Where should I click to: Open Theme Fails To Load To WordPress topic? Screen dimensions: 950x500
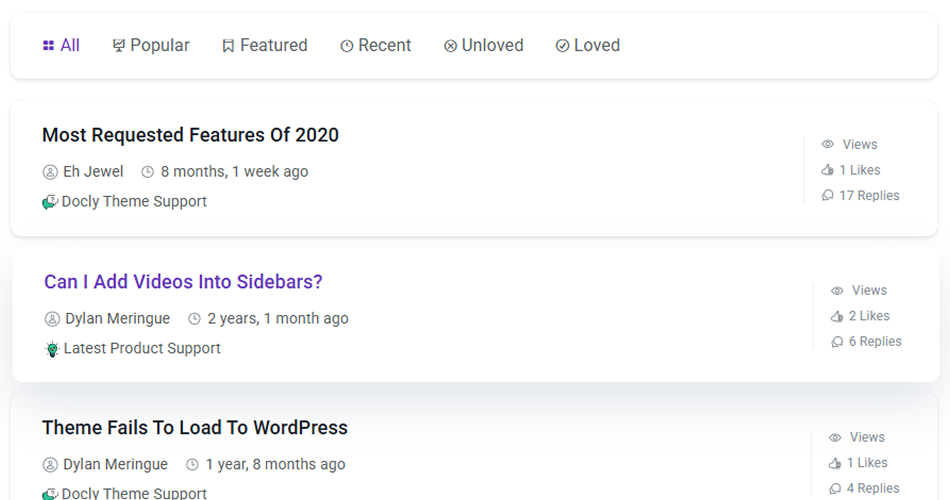(194, 428)
